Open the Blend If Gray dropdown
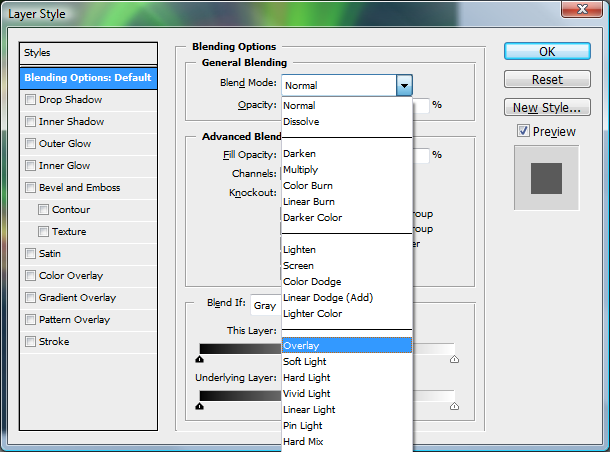Screen dimensions: 610x452 click(265, 306)
